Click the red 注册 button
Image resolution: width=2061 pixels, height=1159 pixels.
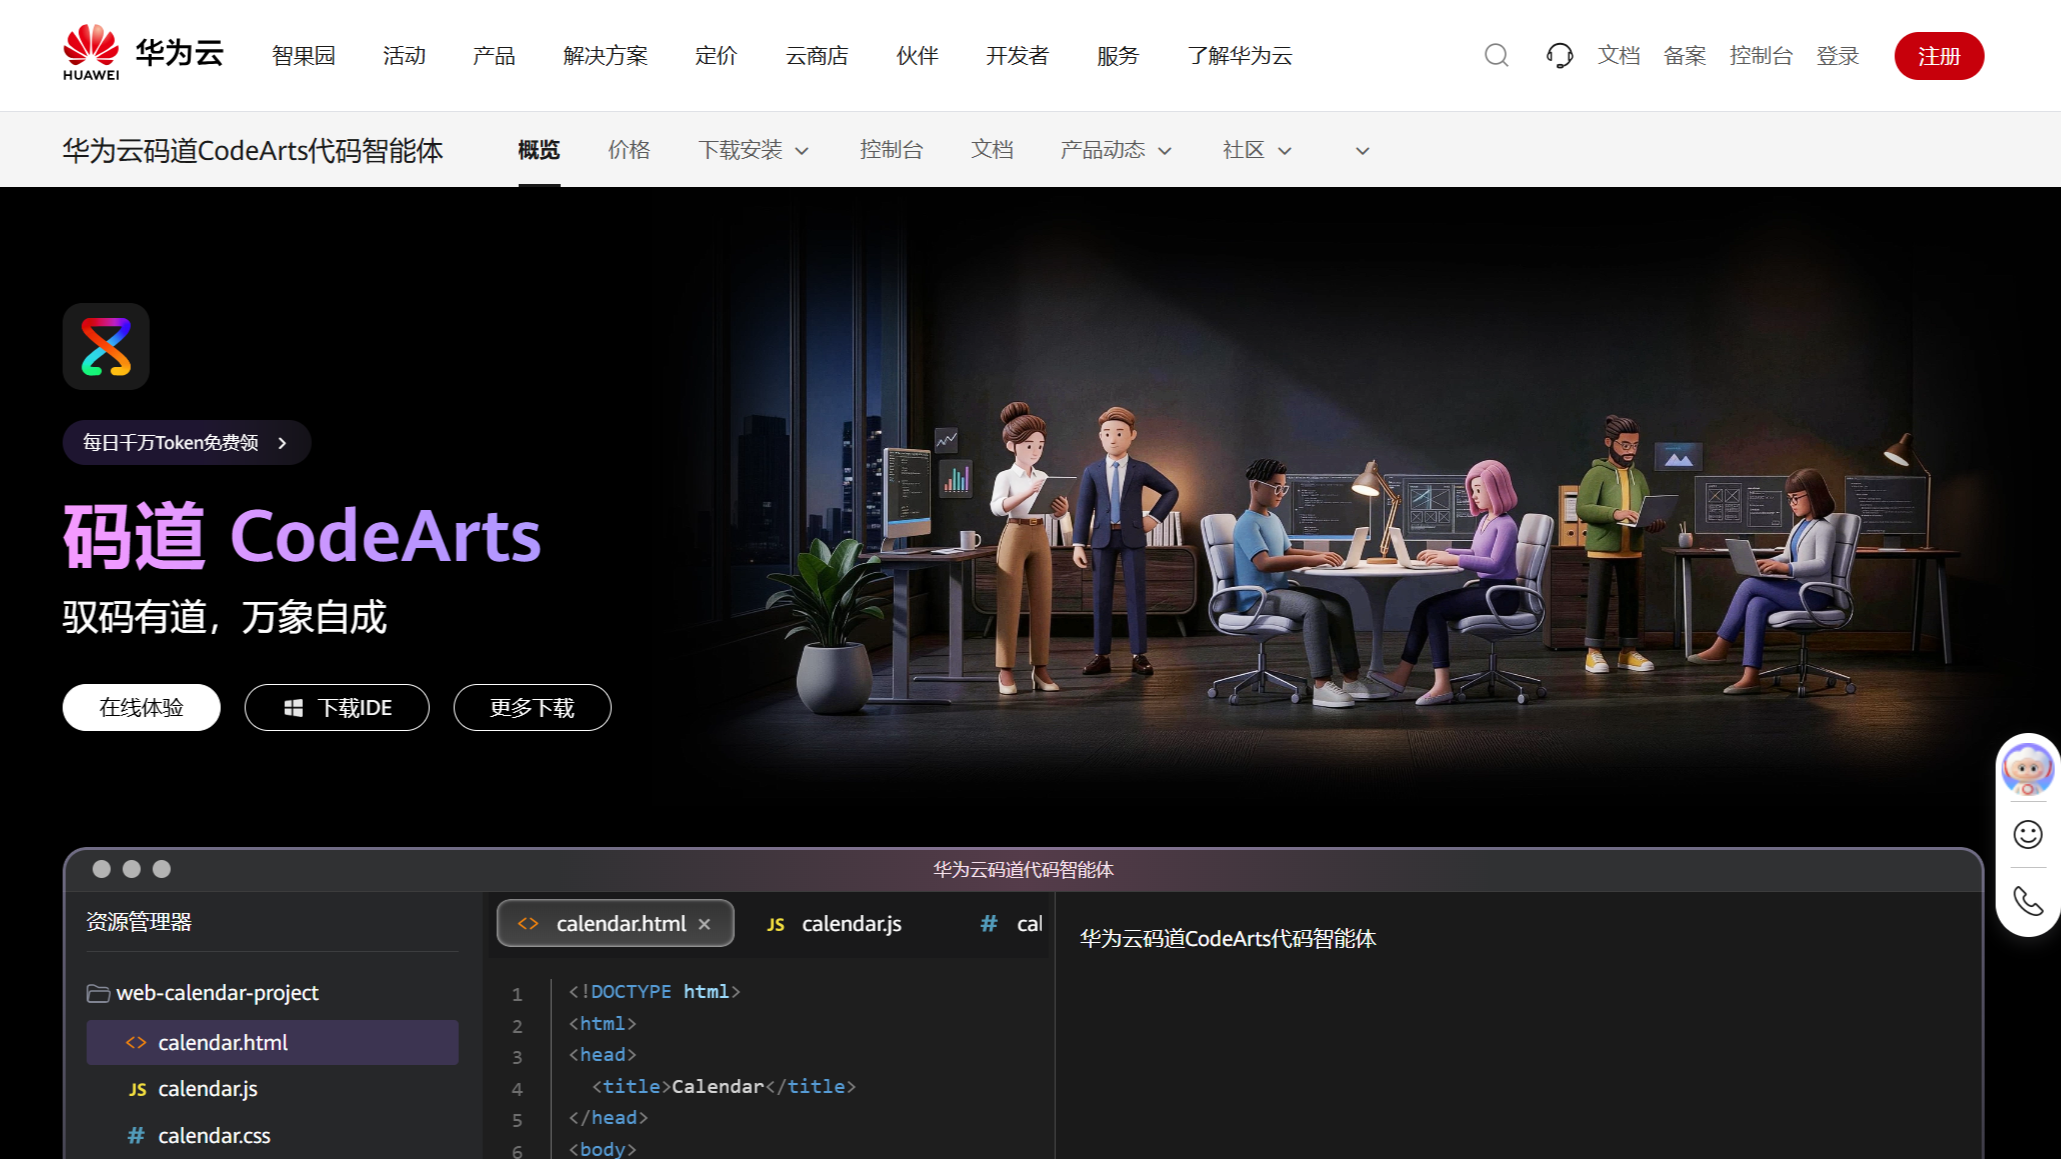click(x=1938, y=56)
